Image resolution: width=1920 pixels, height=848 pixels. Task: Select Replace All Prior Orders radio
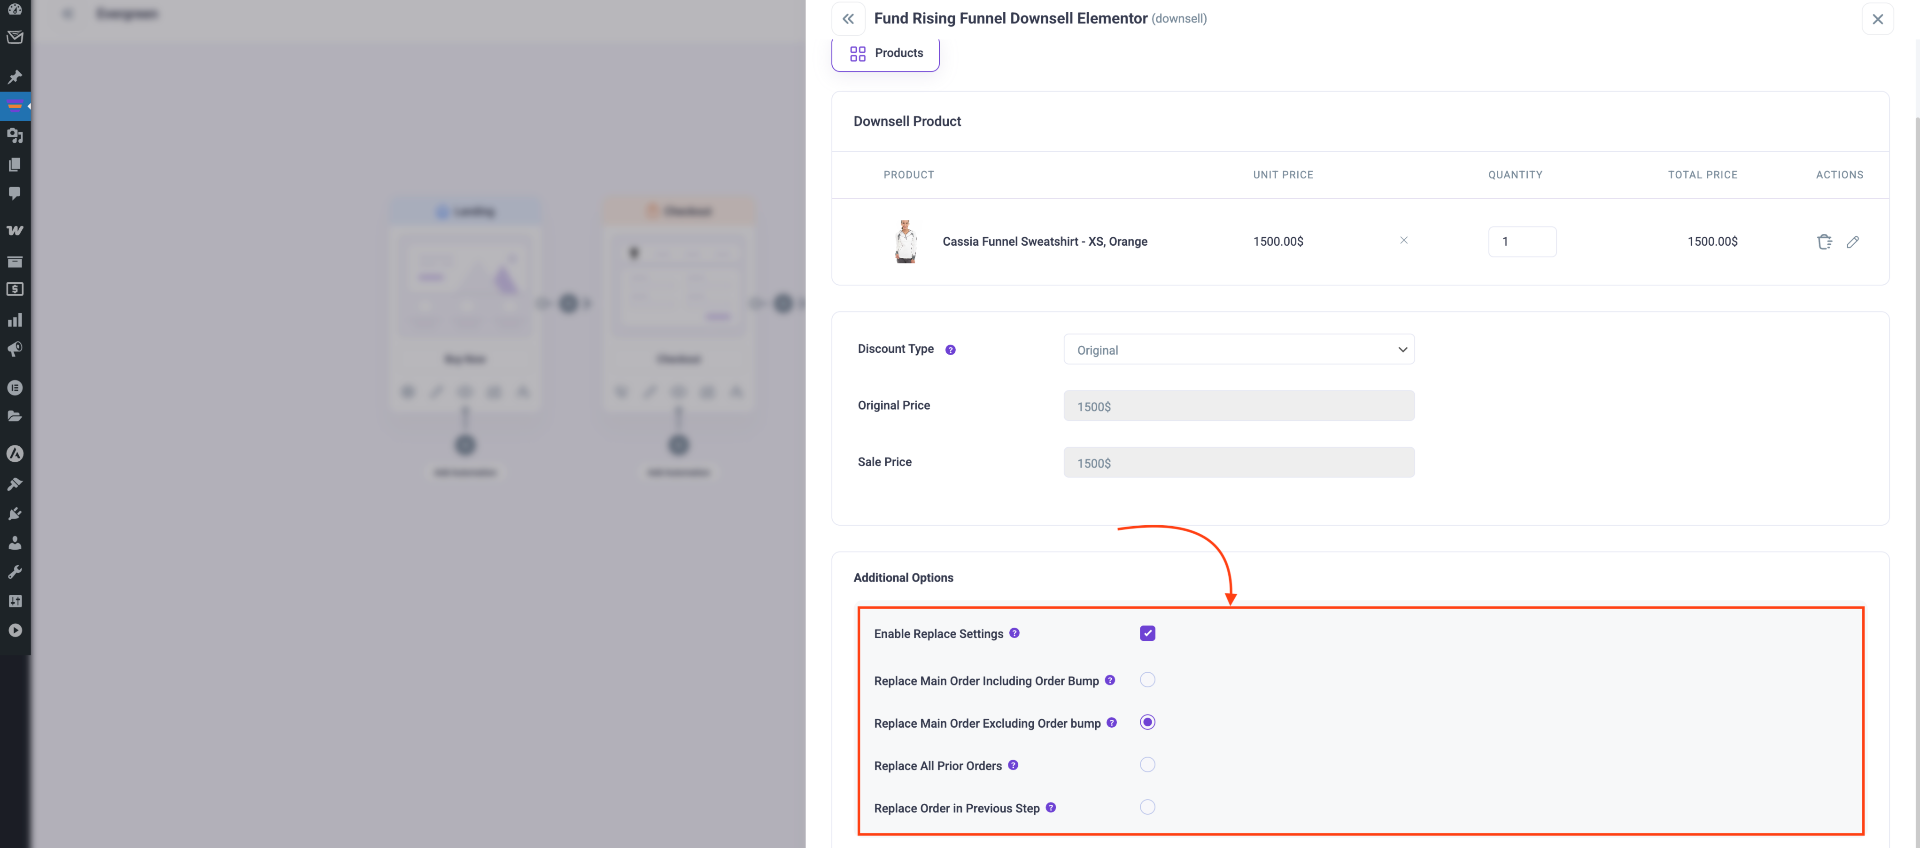(1148, 765)
